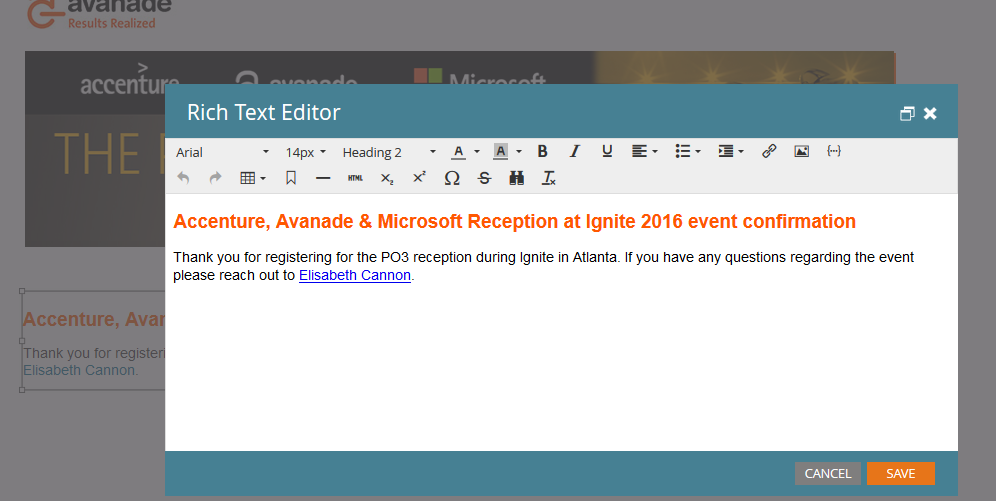
Task: Open the Font Family dropdown showing Arial
Action: click(x=222, y=152)
